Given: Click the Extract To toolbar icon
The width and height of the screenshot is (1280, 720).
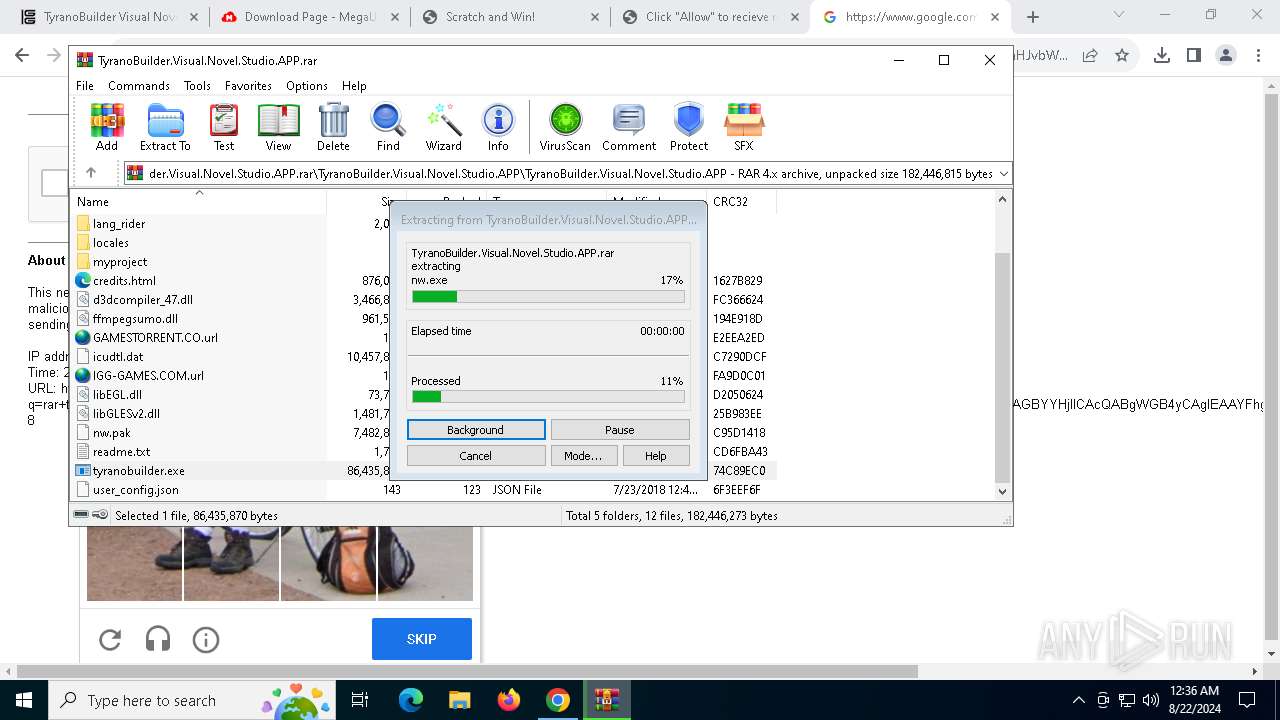Looking at the screenshot, I should coord(165,127).
